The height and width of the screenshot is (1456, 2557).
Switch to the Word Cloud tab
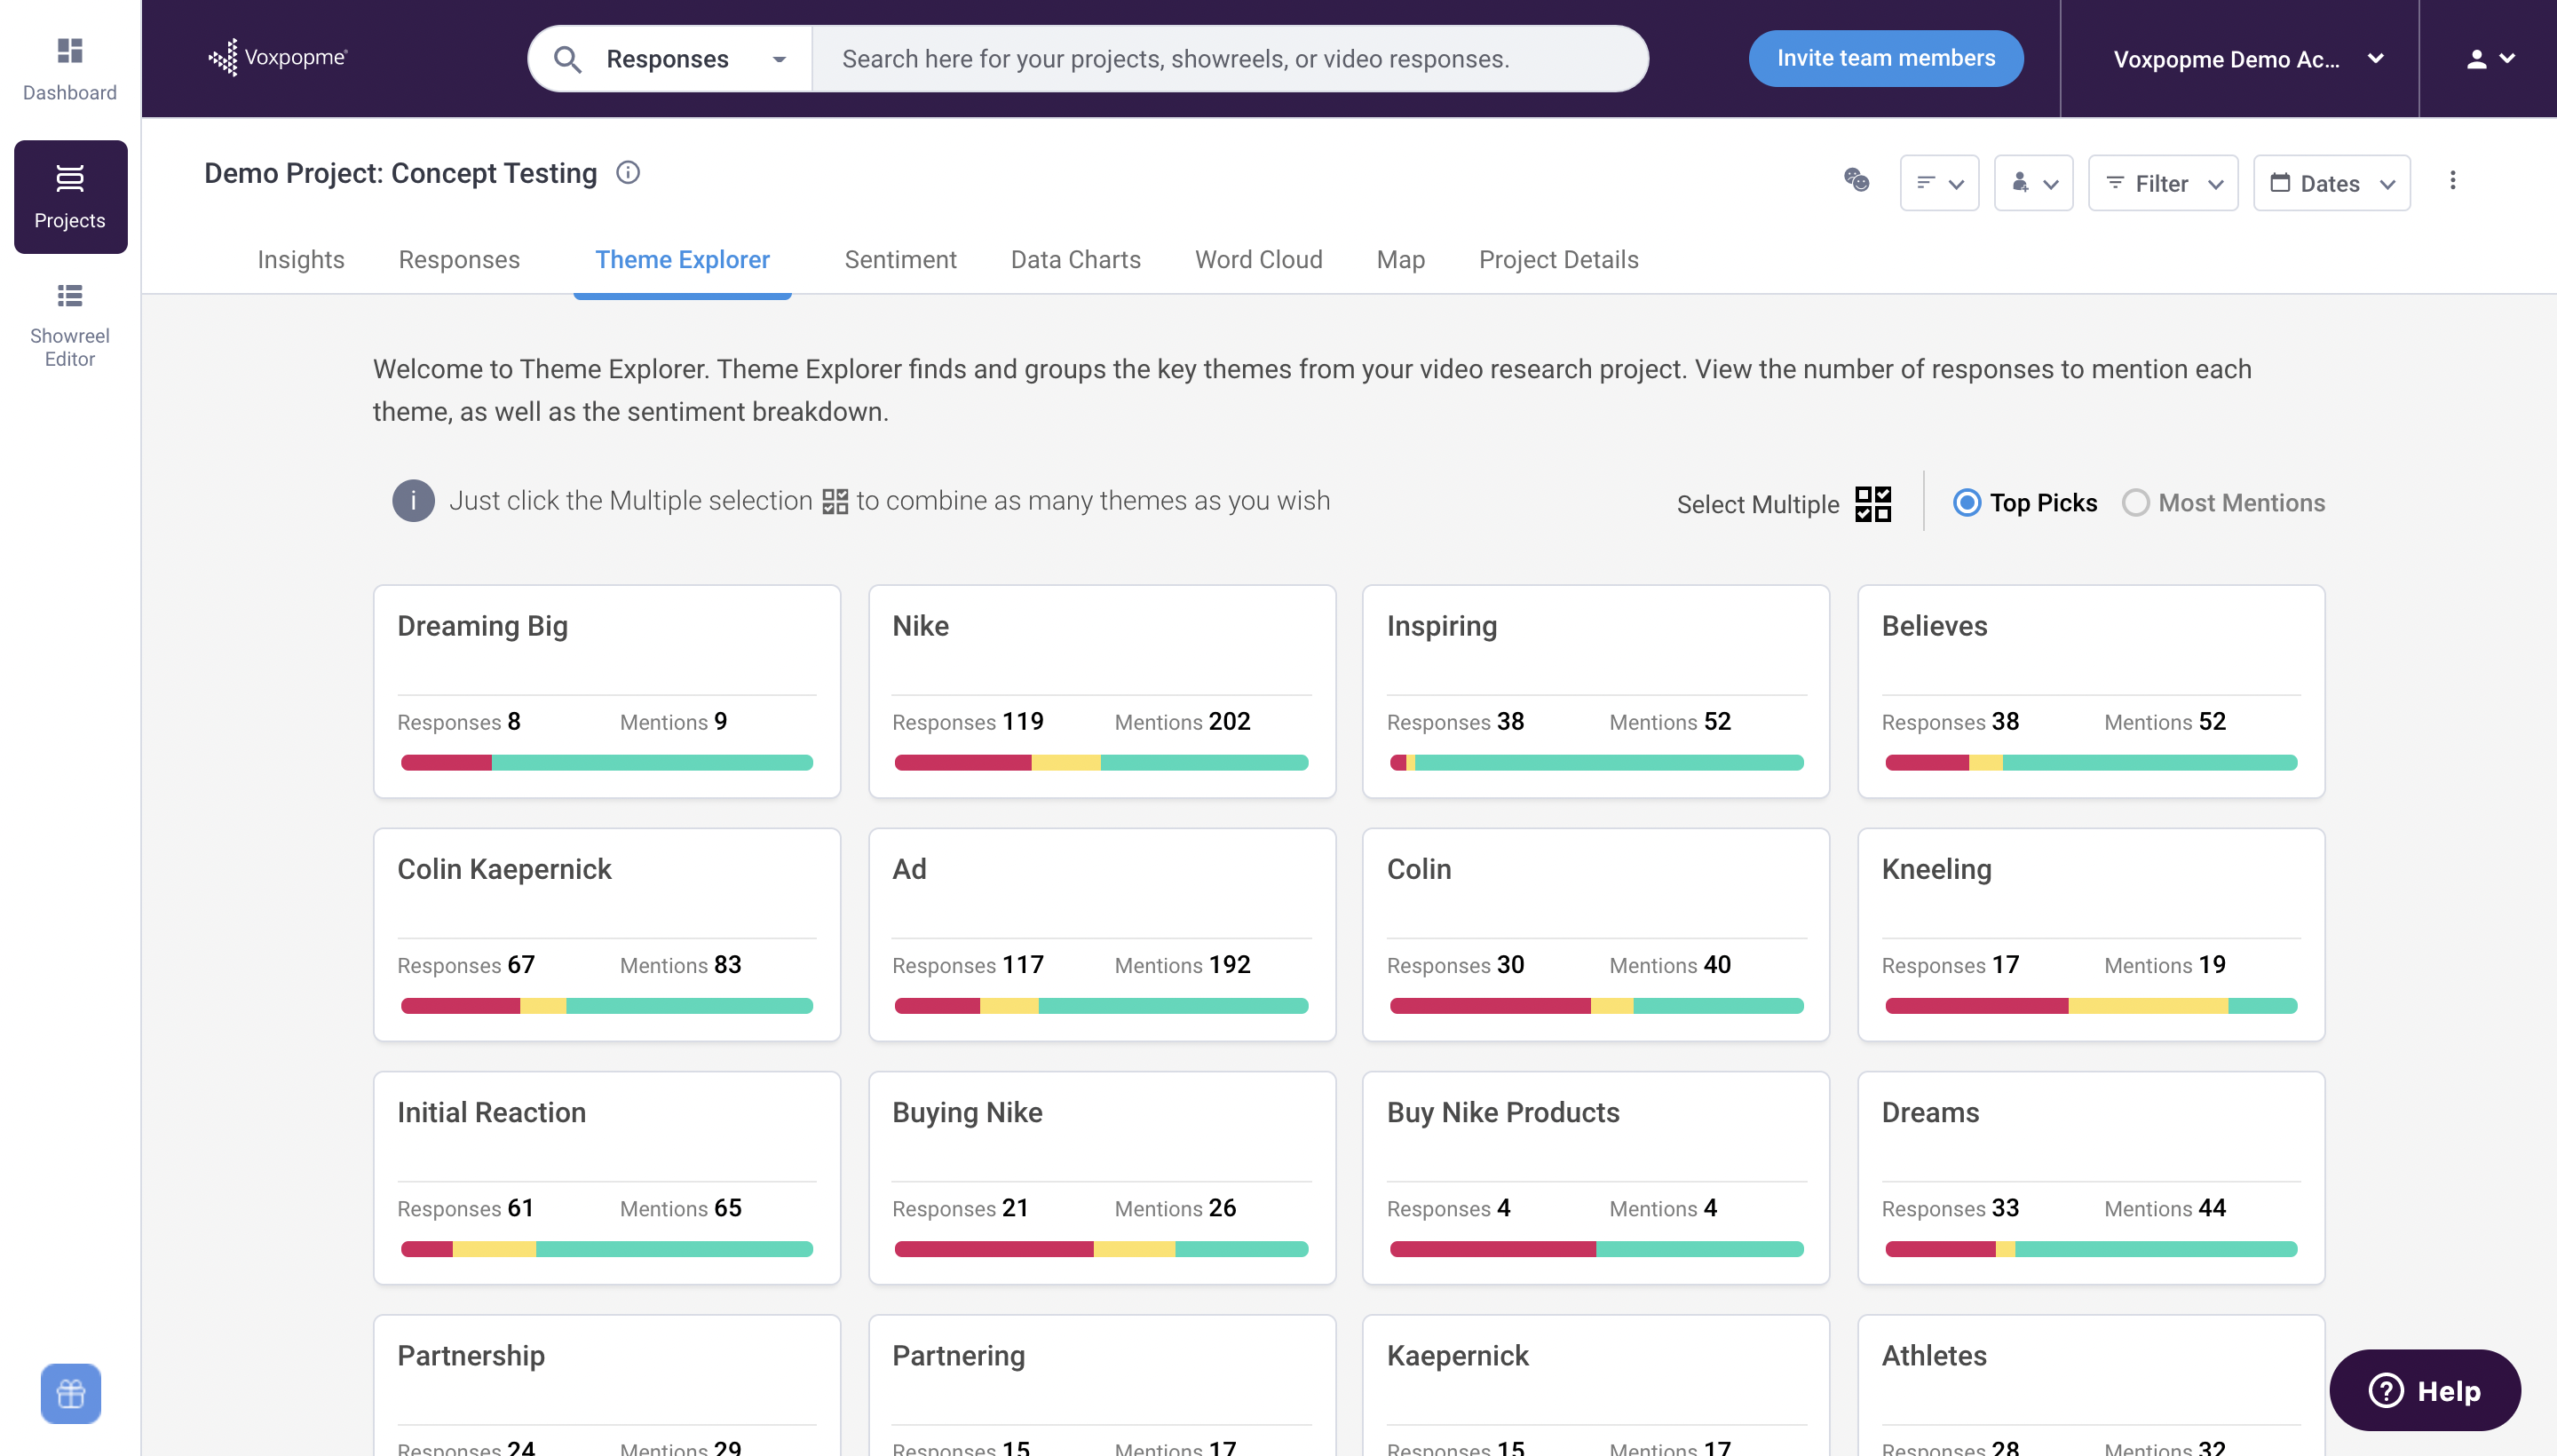(1258, 260)
